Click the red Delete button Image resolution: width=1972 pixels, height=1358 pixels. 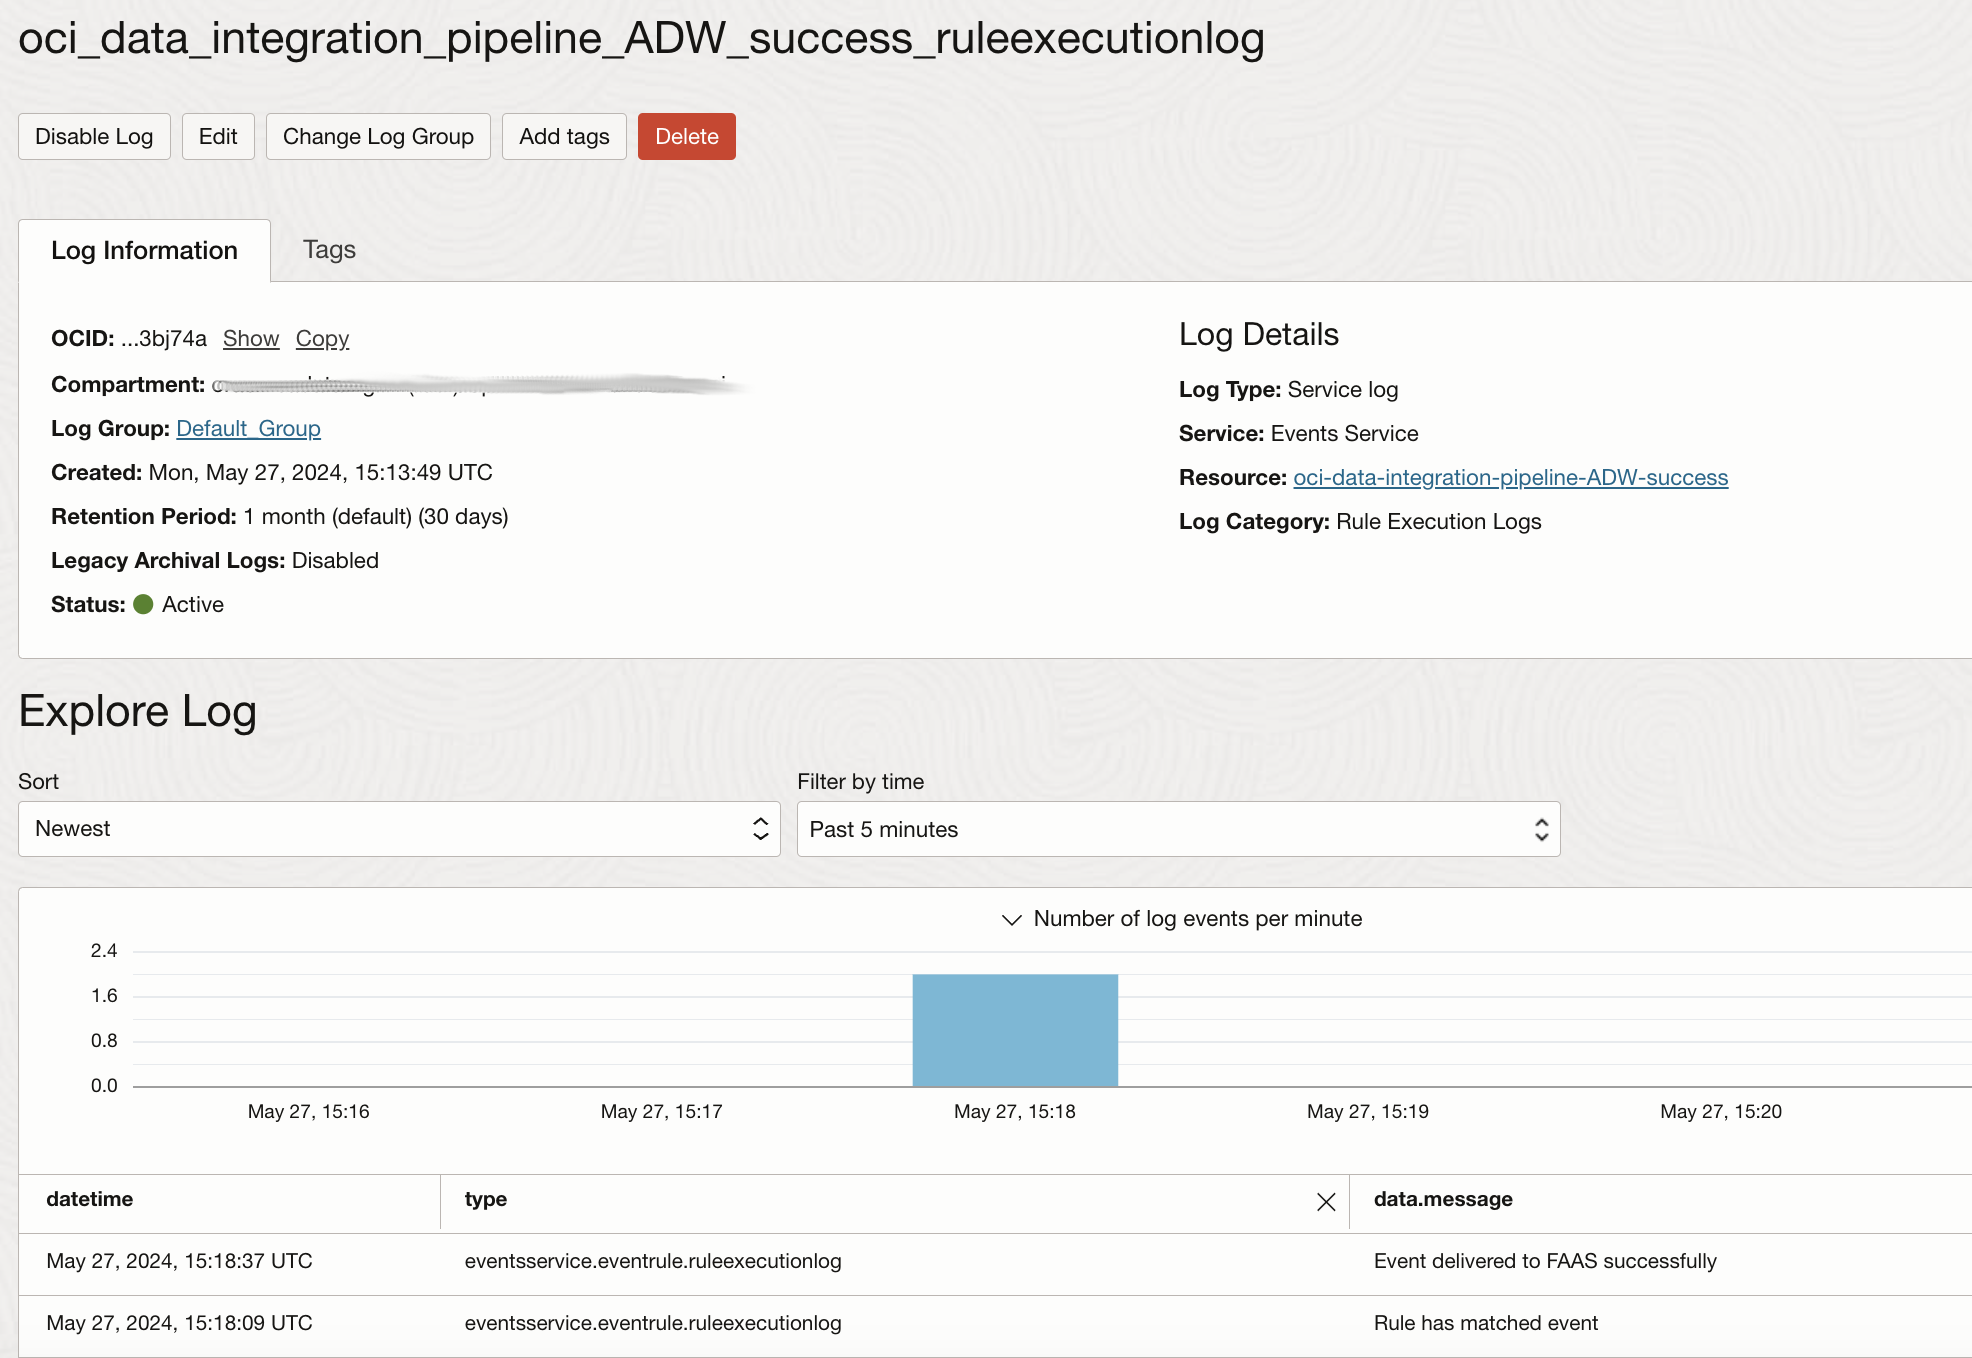tap(687, 136)
